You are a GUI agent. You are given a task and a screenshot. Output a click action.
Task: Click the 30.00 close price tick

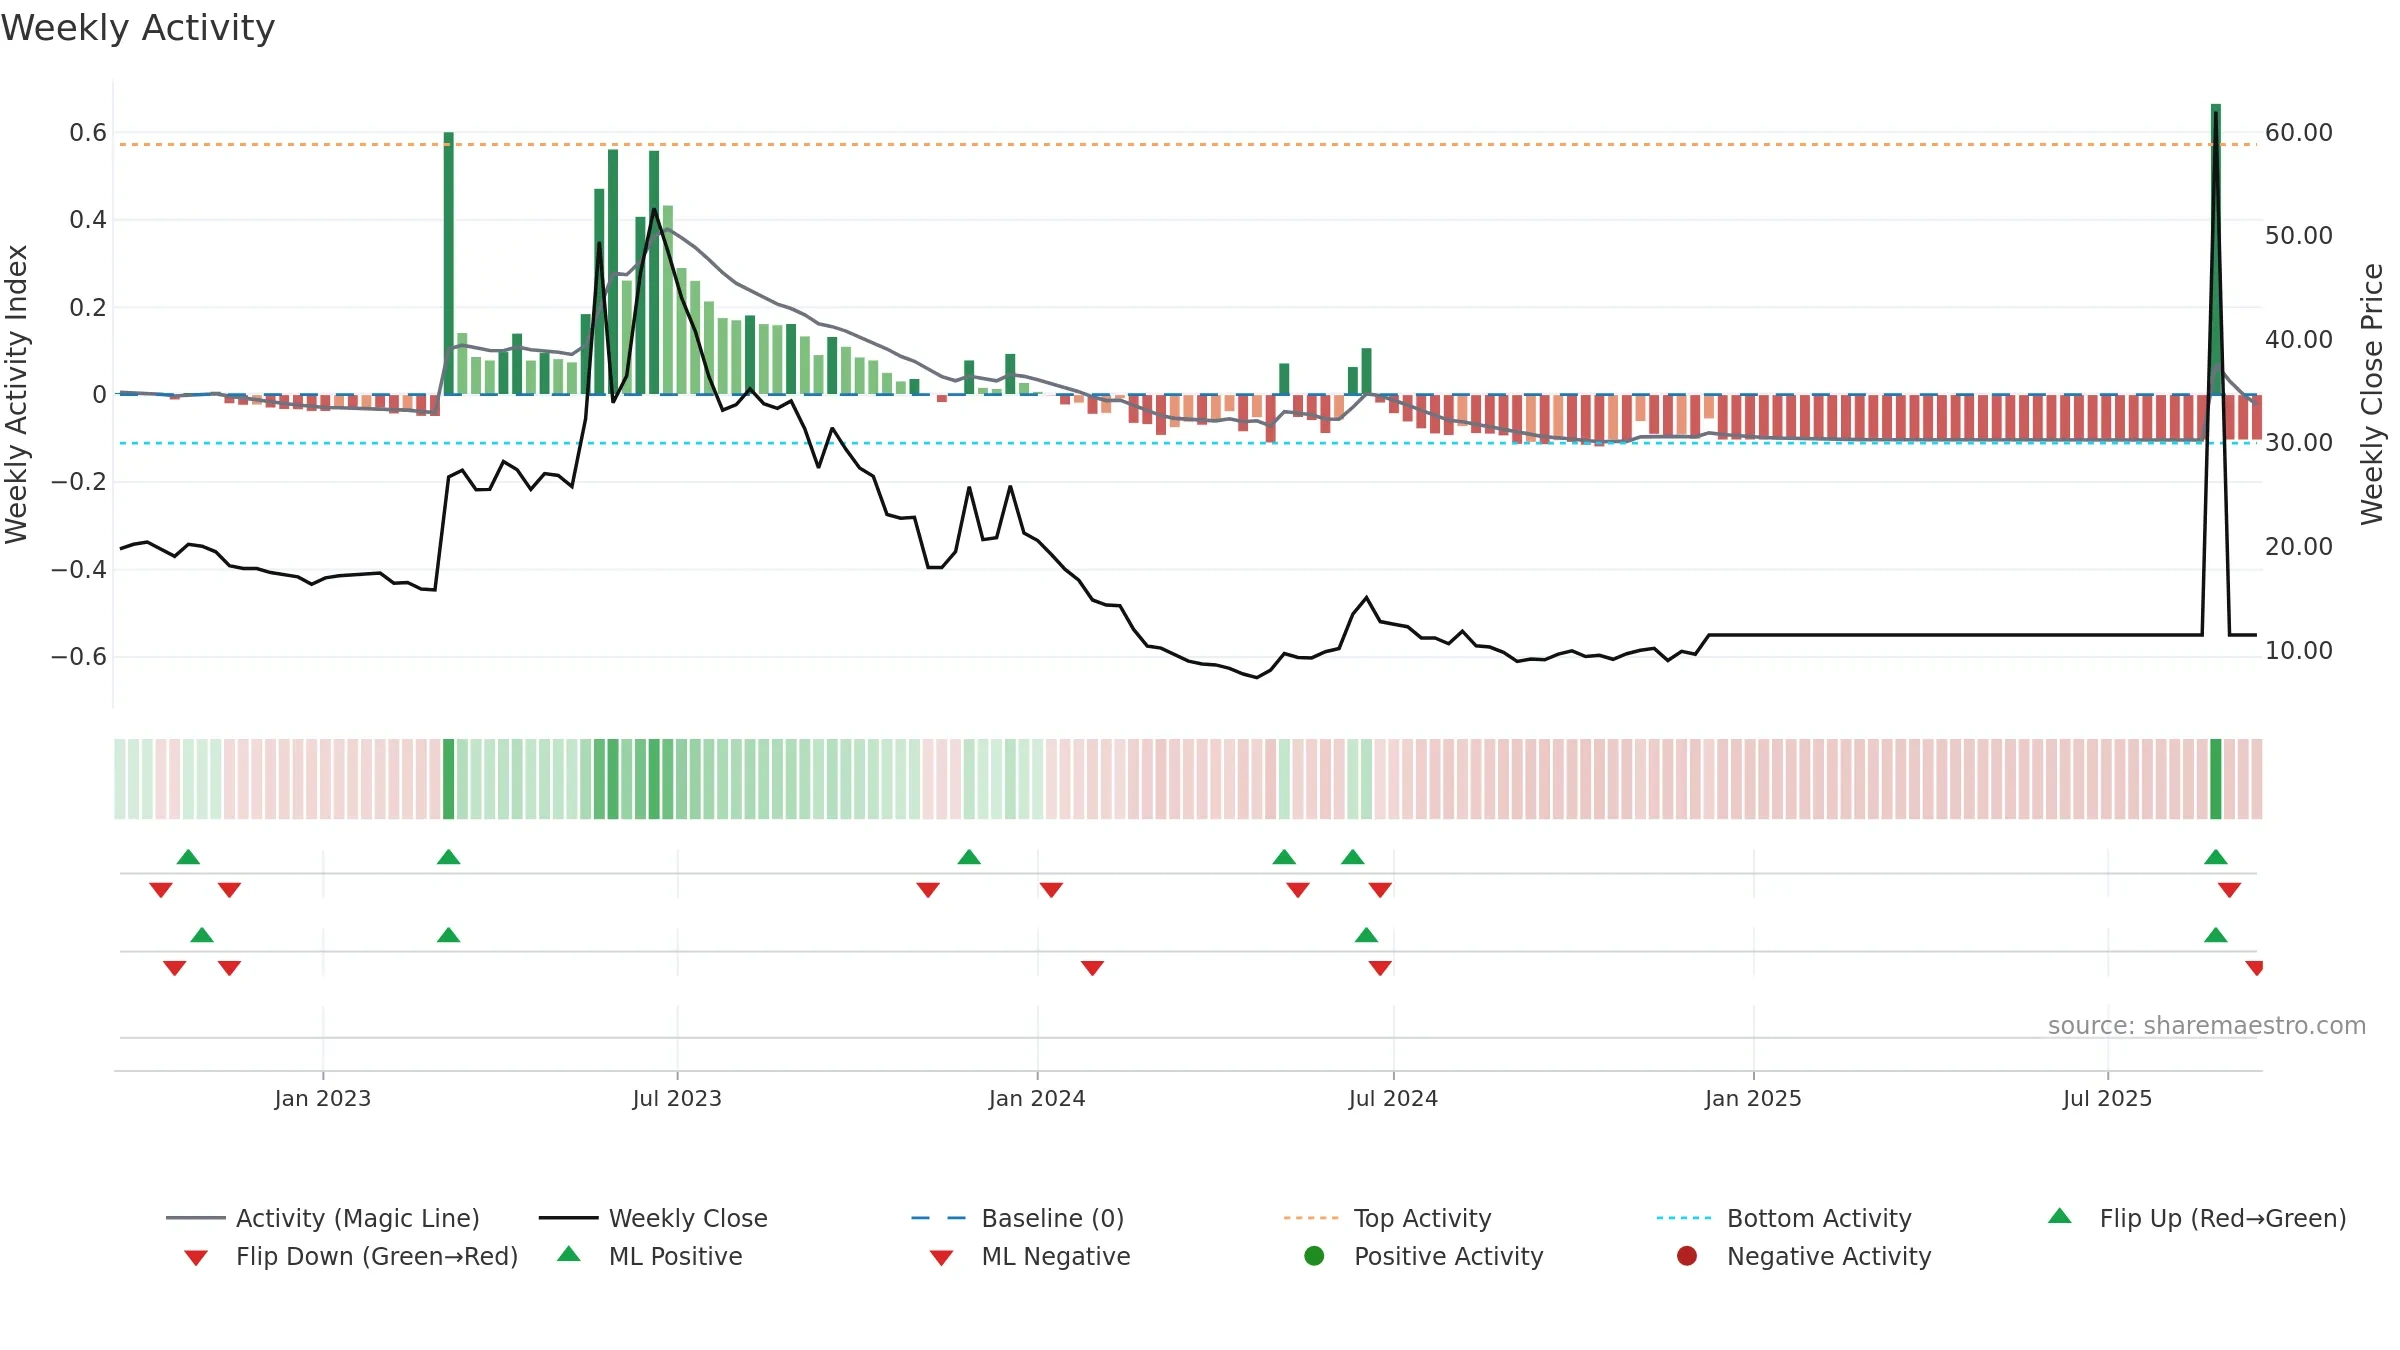2299,442
